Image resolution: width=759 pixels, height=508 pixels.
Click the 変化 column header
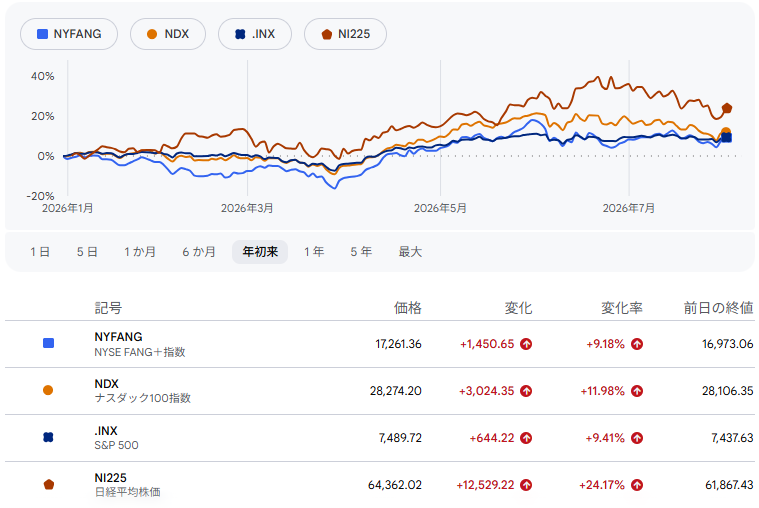(518, 308)
